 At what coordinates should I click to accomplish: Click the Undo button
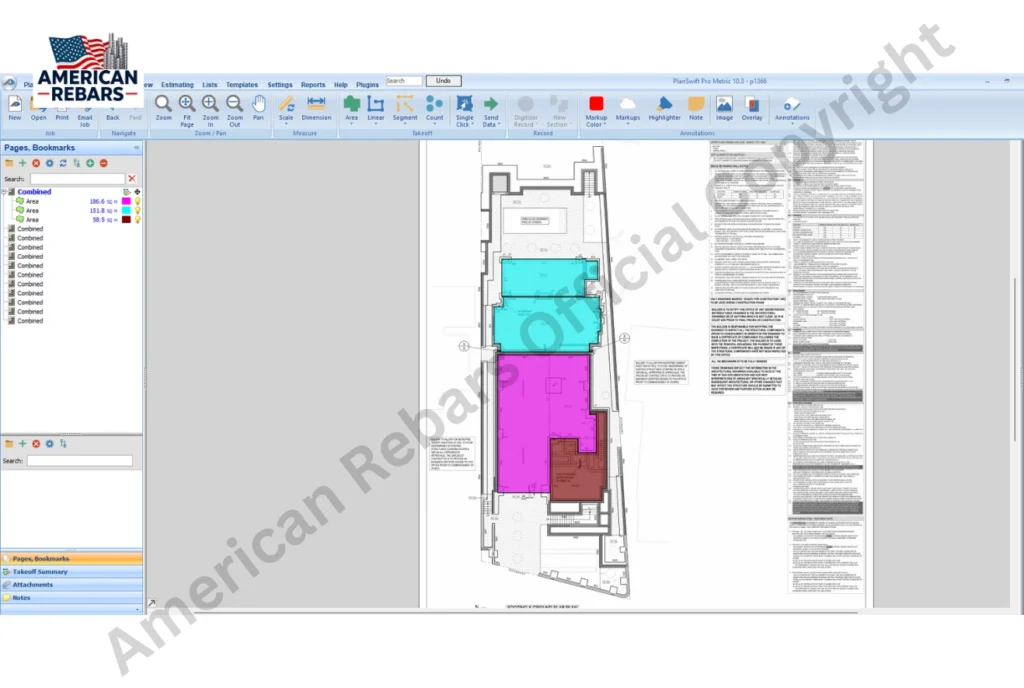pos(443,81)
